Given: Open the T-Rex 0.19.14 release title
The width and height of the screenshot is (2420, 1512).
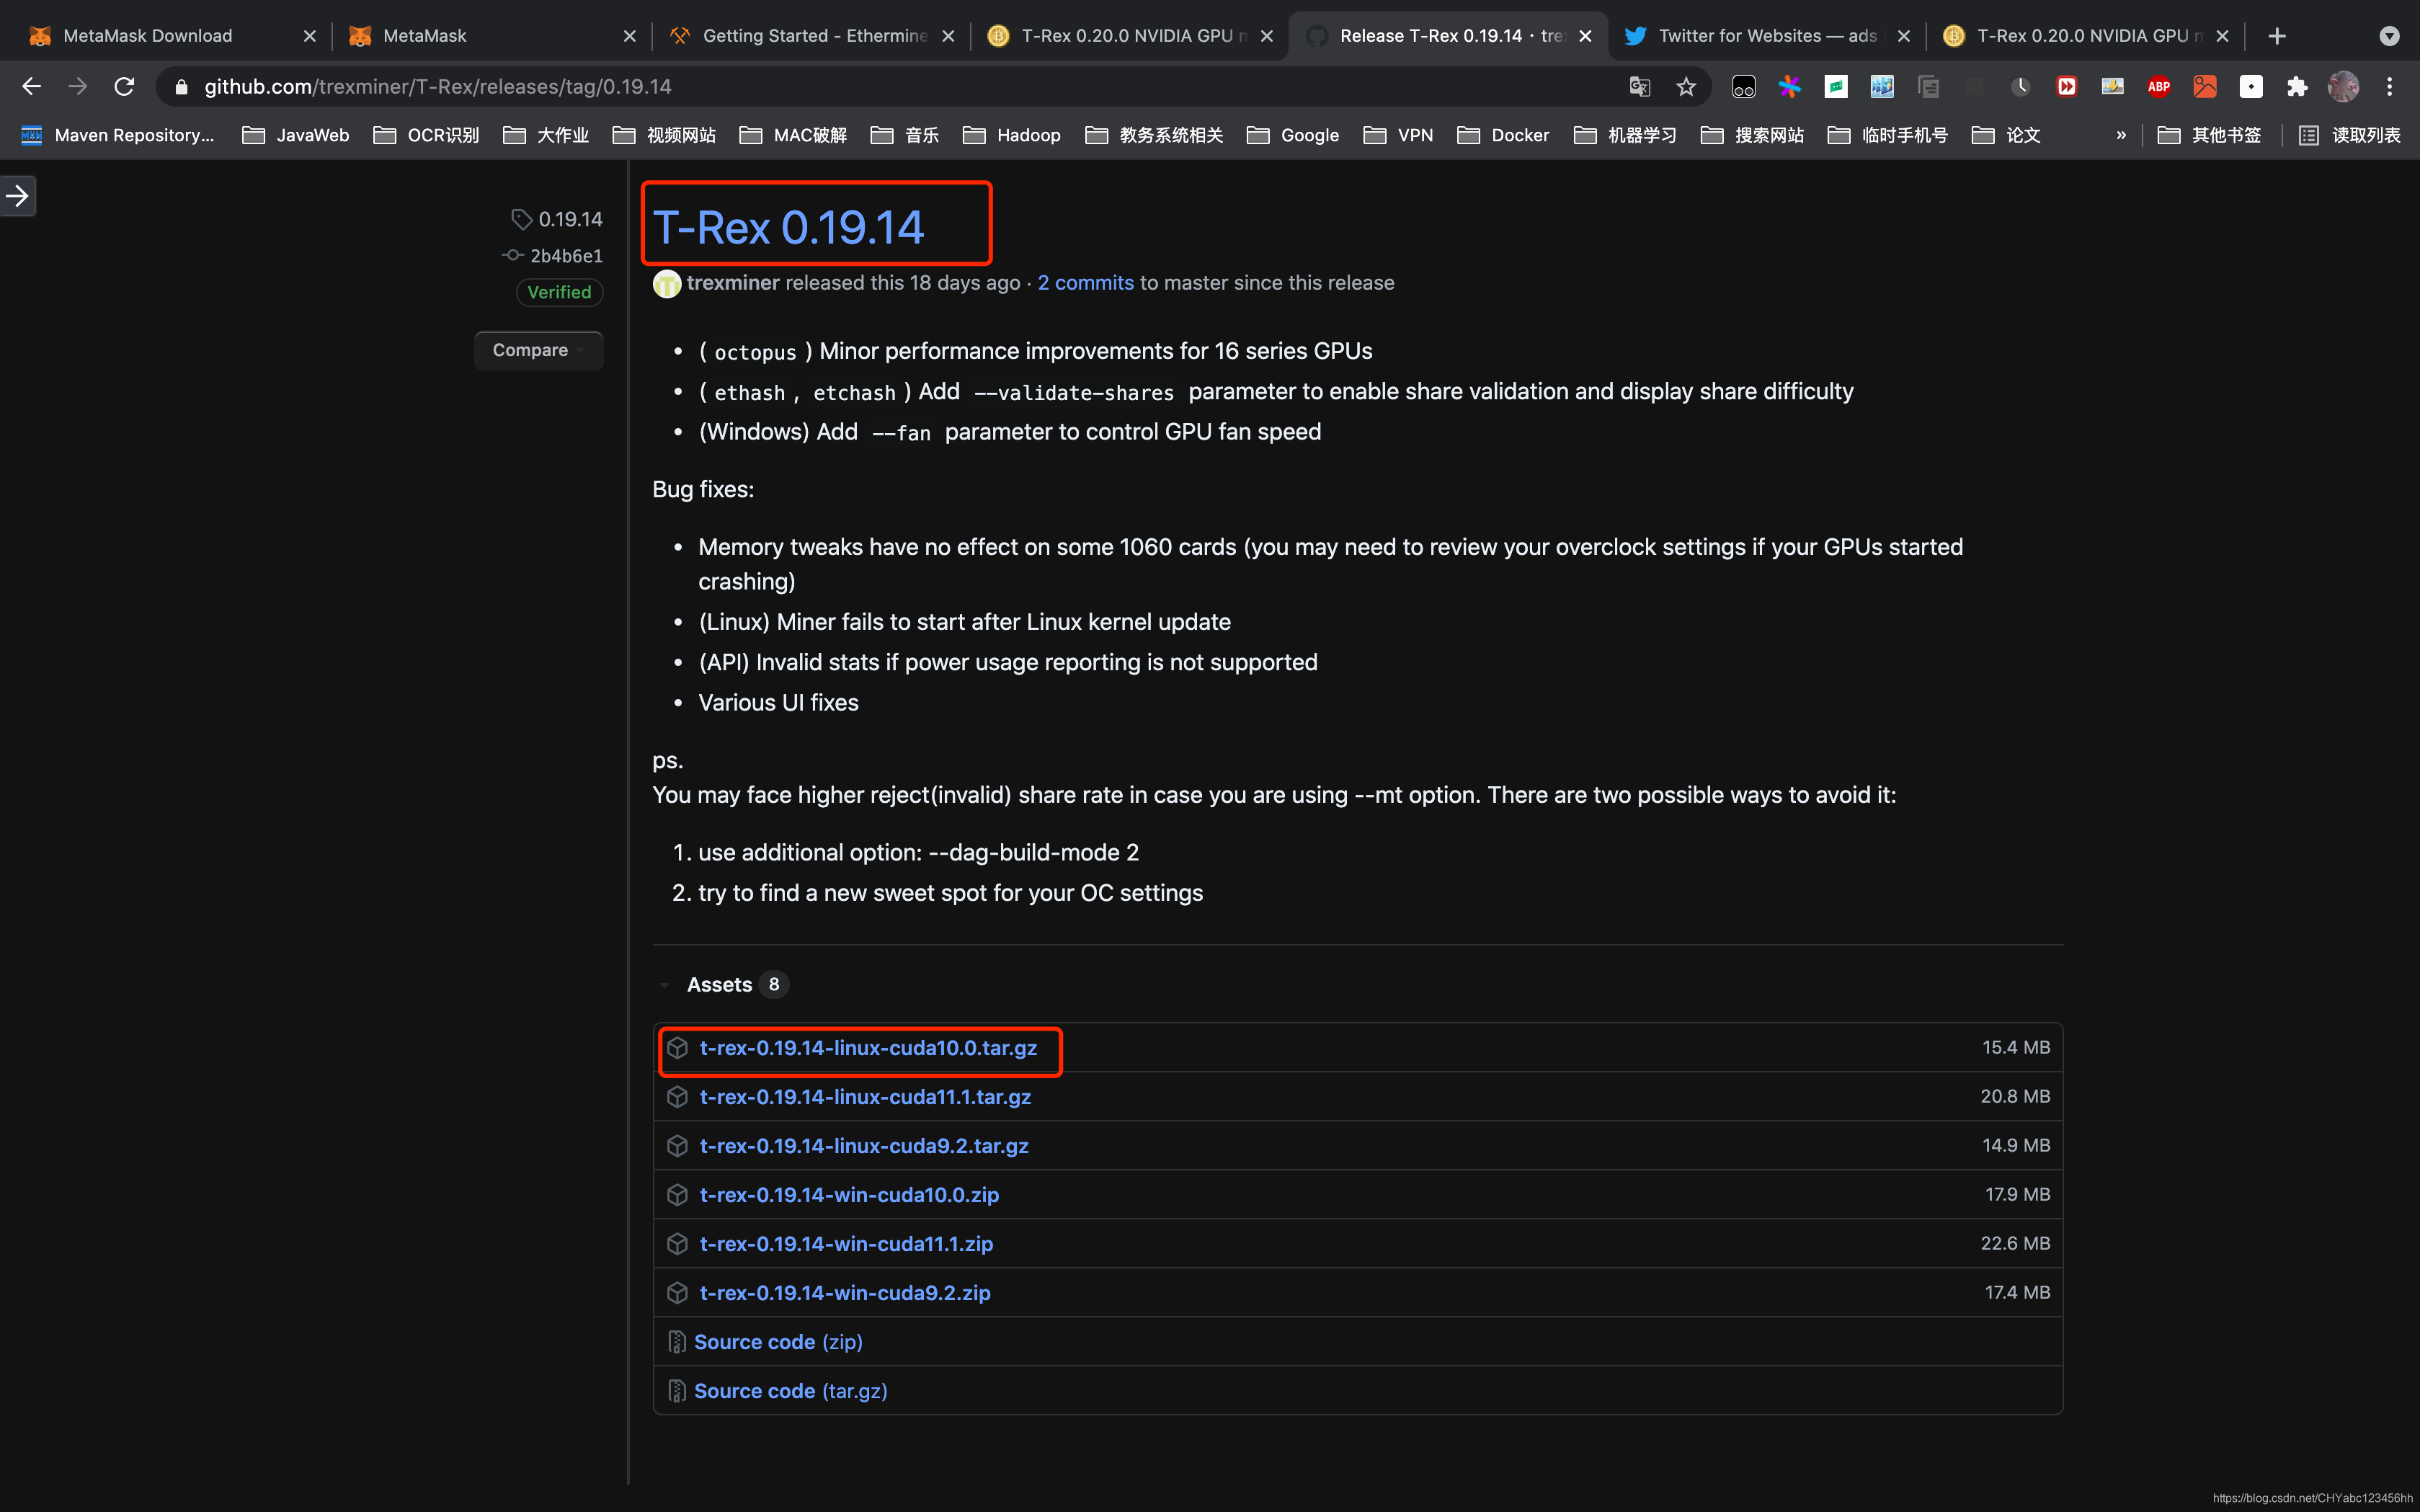Looking at the screenshot, I should tap(788, 227).
